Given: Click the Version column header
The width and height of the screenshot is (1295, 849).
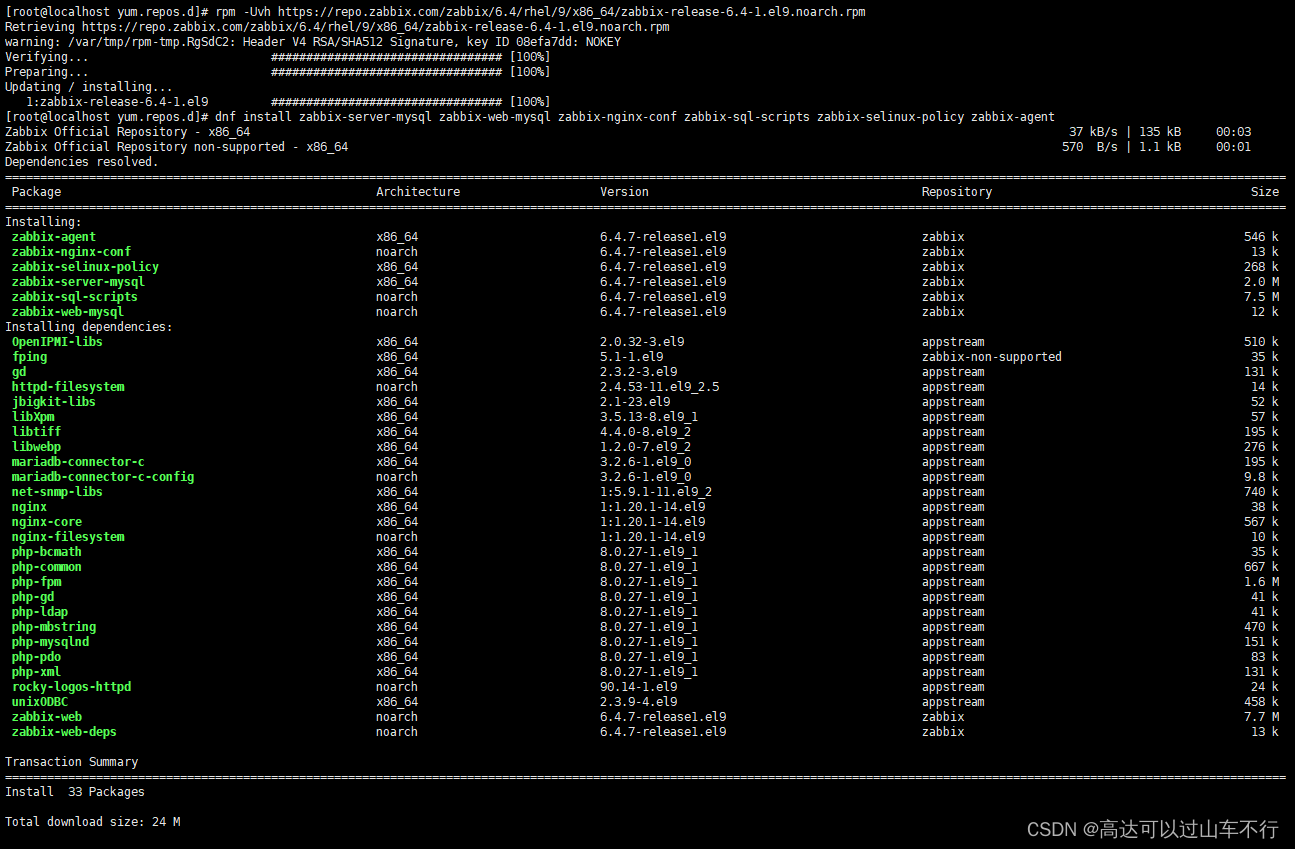Looking at the screenshot, I should click(624, 192).
